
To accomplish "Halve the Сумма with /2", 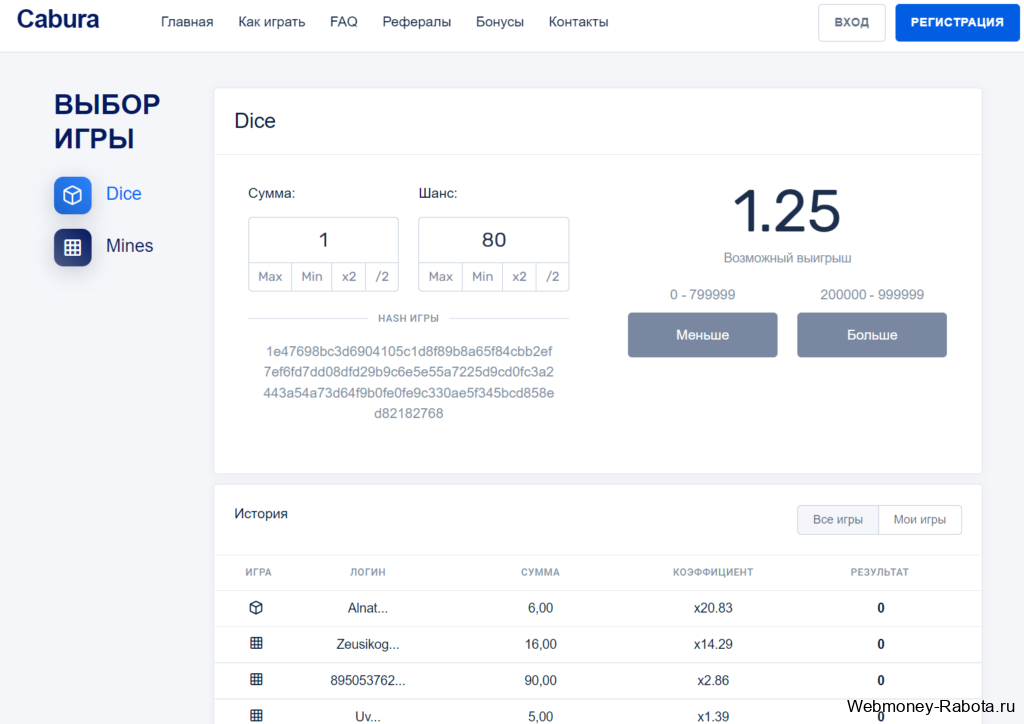I will (x=382, y=277).
